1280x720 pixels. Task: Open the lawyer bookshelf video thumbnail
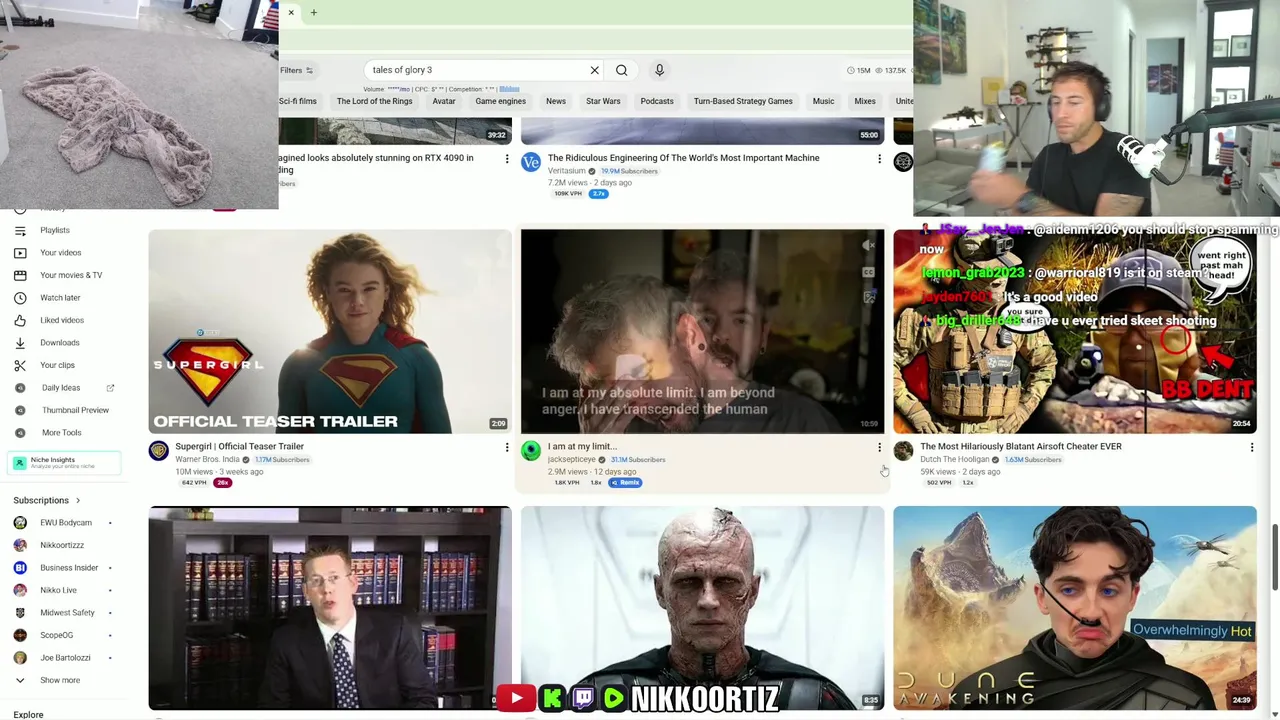tap(330, 608)
